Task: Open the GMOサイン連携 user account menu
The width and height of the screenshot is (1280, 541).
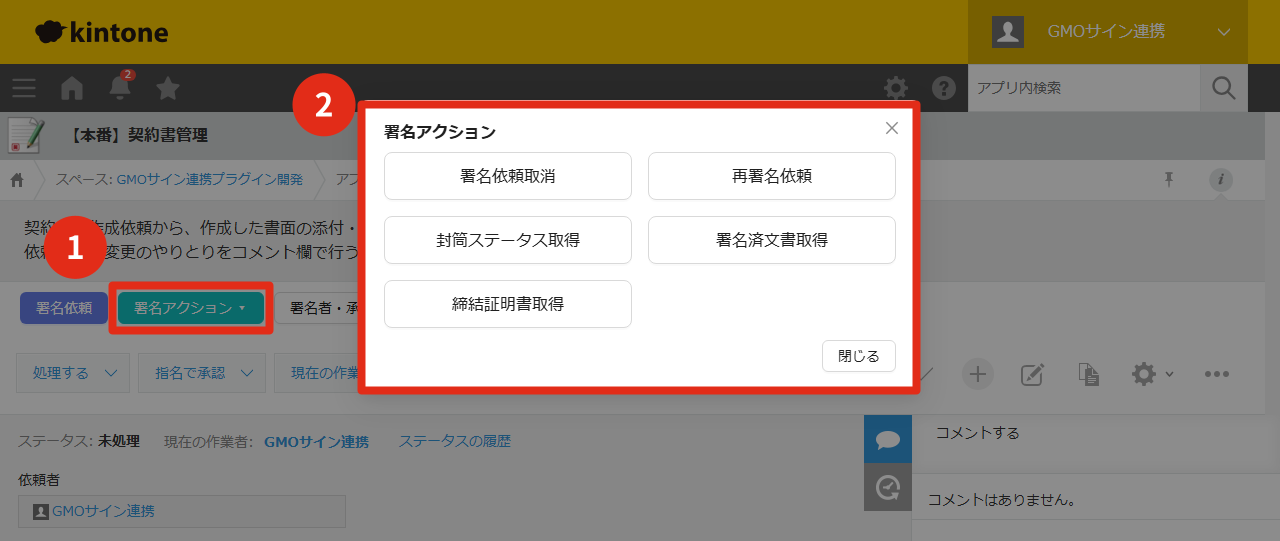Action: click(x=1108, y=32)
